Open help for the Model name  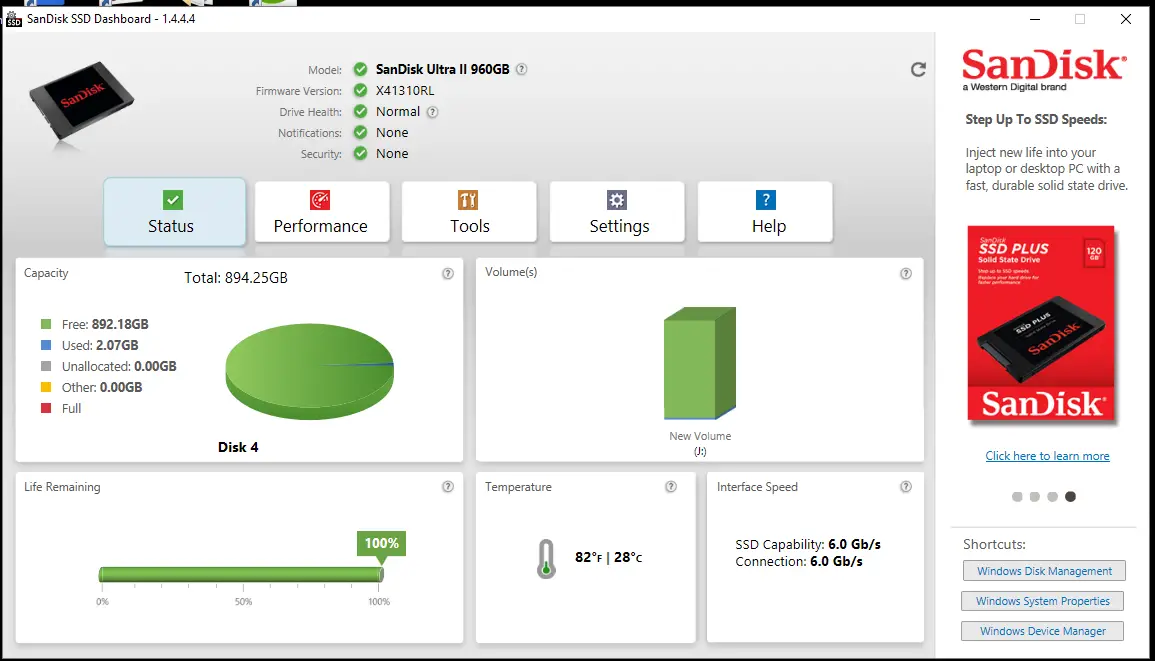point(522,69)
